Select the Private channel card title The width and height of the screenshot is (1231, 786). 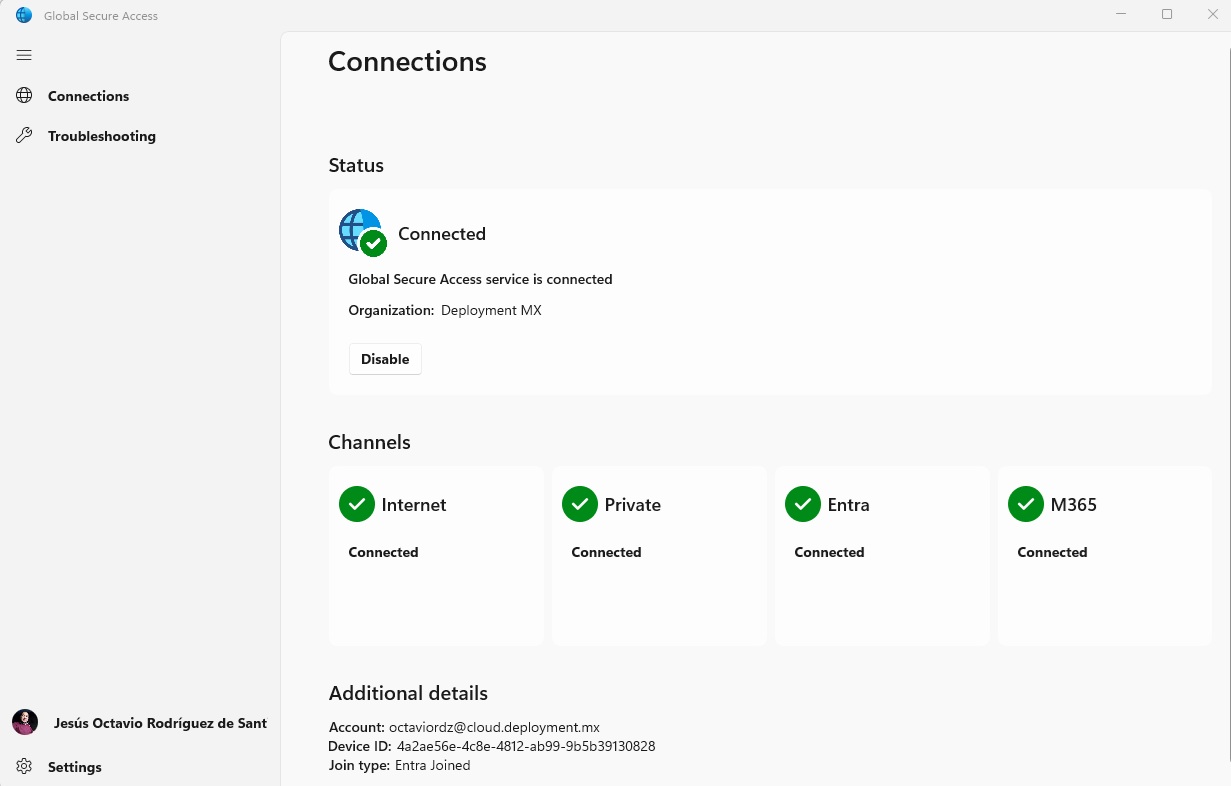[633, 505]
